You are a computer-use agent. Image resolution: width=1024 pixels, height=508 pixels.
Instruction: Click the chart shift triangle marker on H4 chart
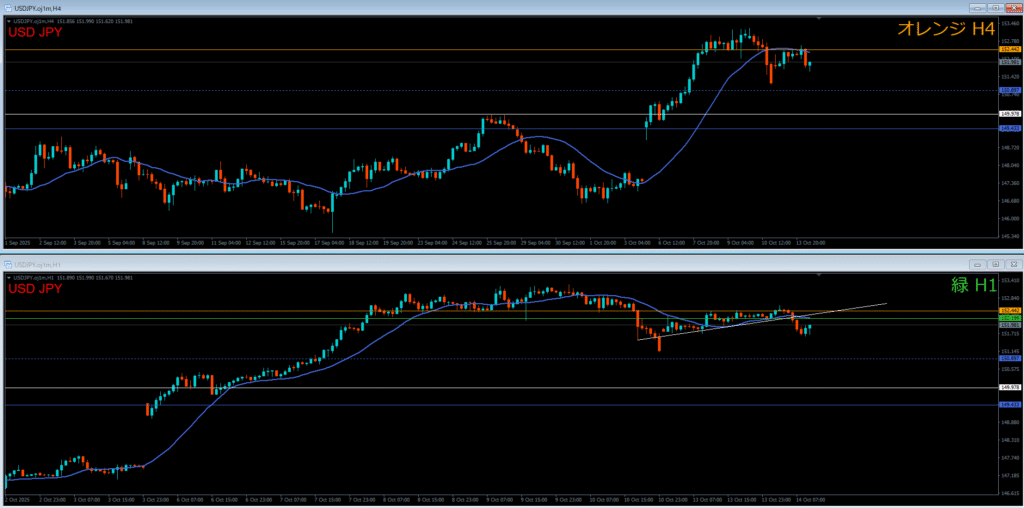click(x=819, y=19)
